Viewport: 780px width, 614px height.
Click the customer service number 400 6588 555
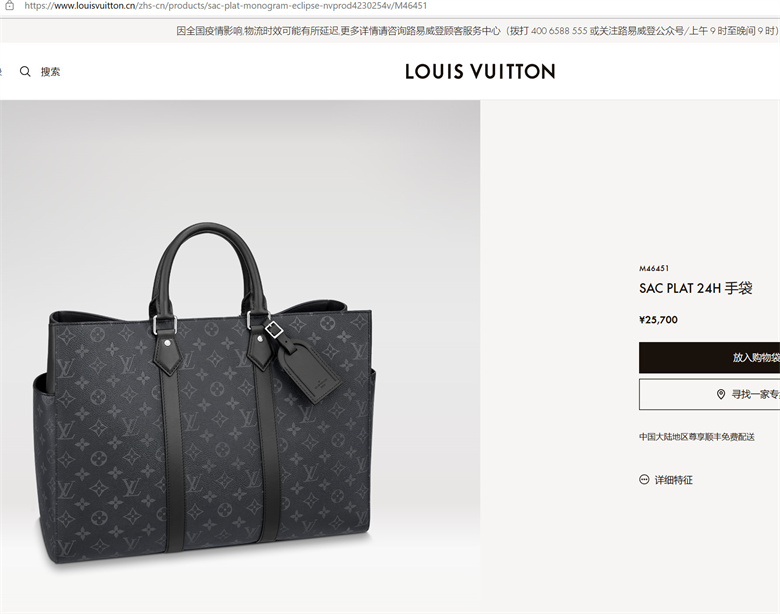(559, 31)
